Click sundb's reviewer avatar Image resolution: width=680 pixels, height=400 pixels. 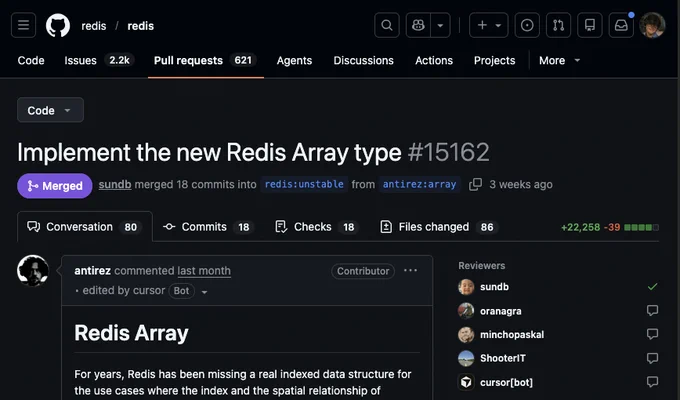click(x=466, y=287)
